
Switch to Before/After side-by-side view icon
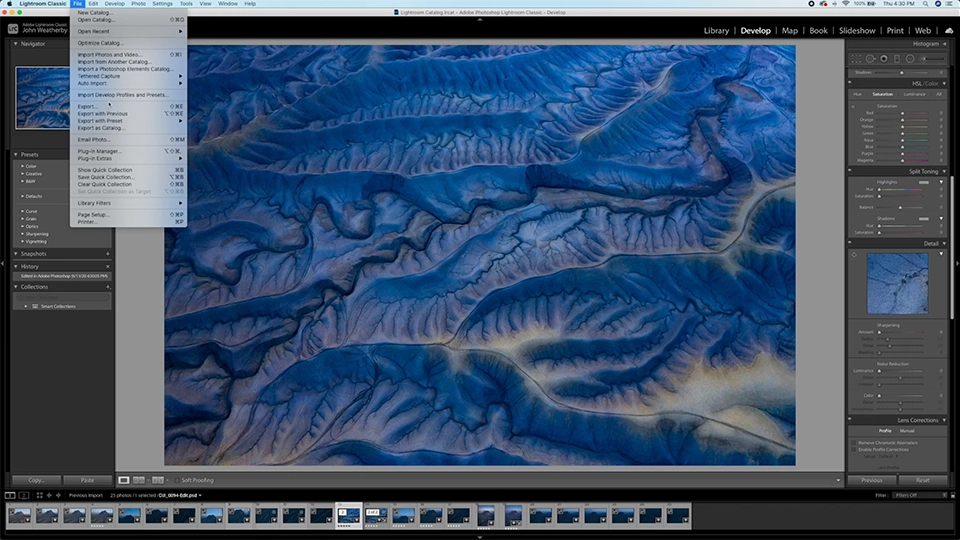[139, 480]
